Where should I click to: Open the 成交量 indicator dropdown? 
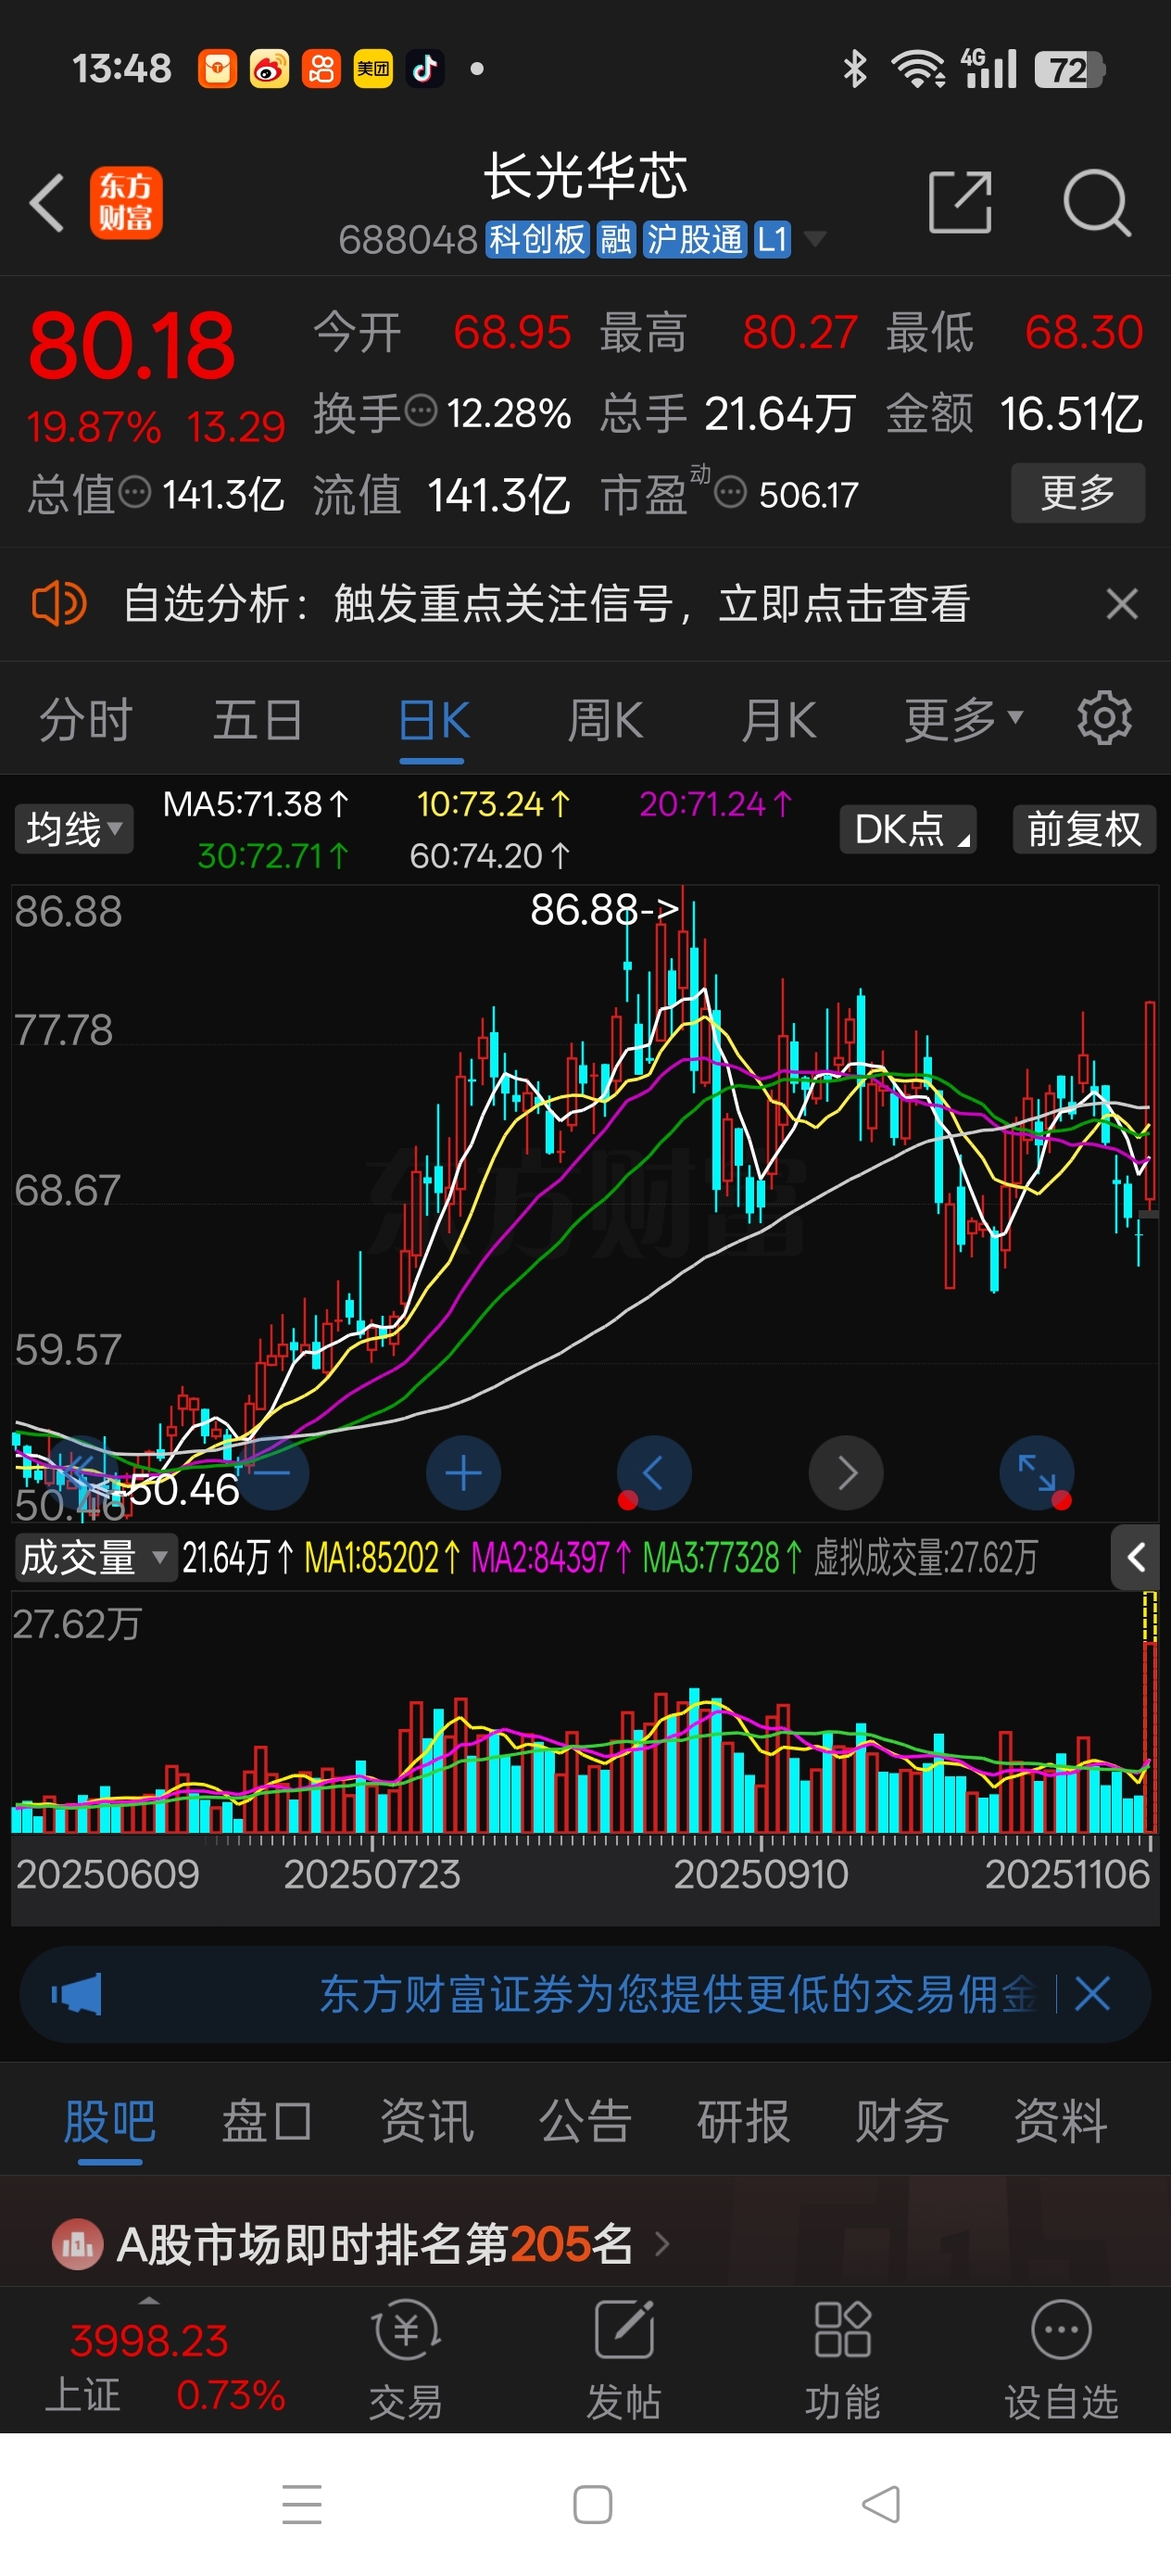pyautogui.click(x=96, y=1557)
